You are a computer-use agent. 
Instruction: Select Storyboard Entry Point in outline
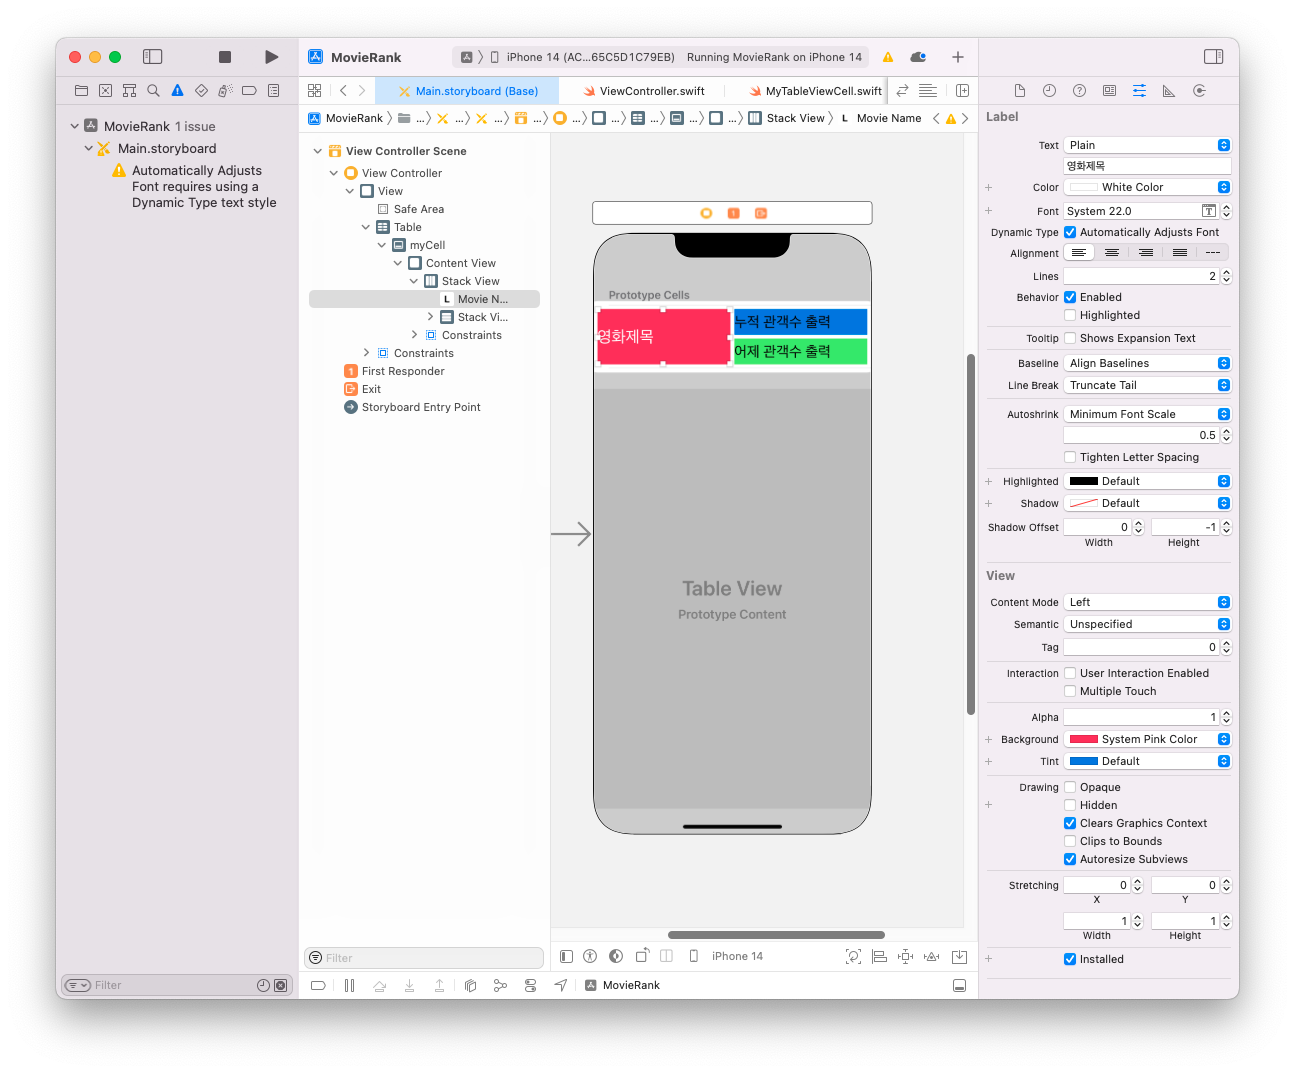[412, 407]
